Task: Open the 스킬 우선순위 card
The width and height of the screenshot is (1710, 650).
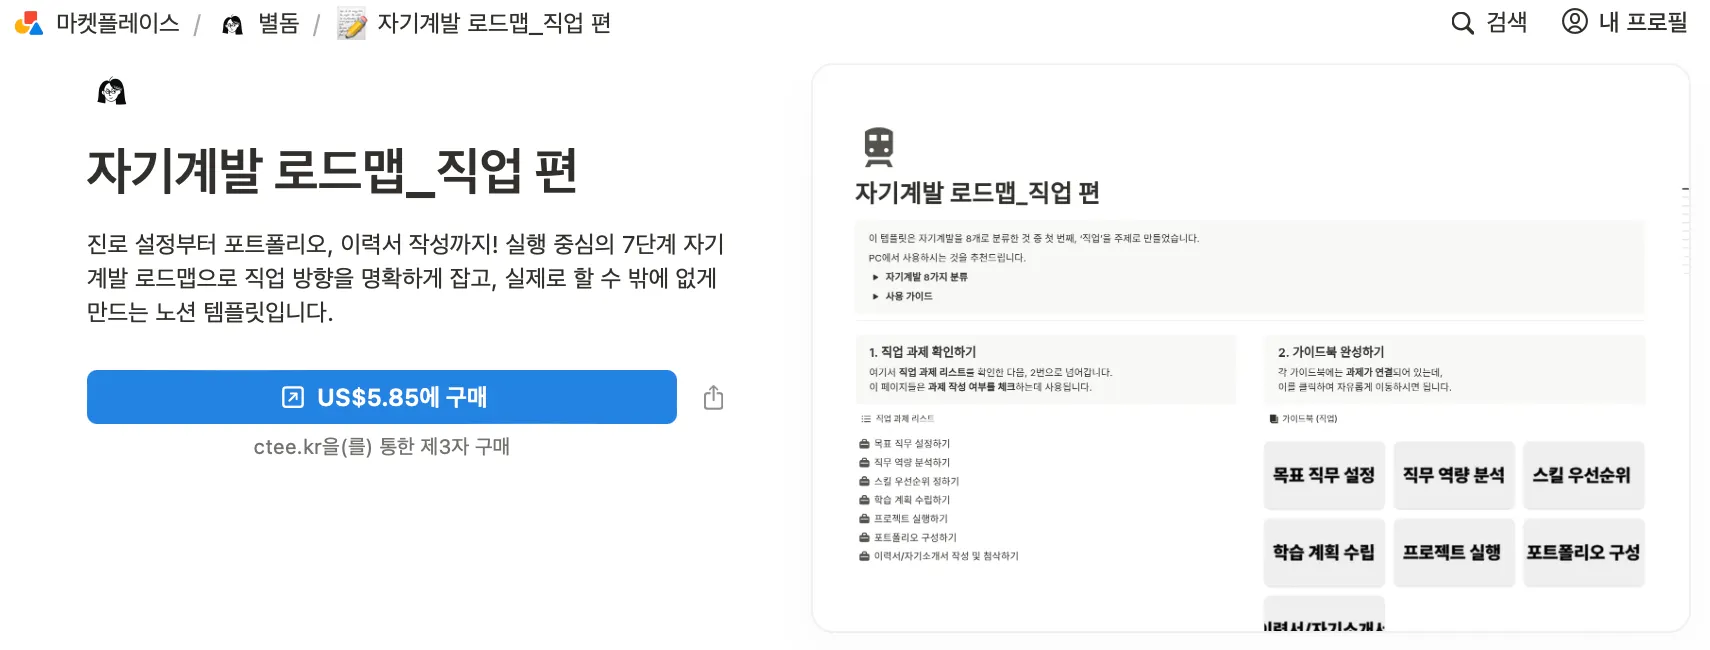Action: [1581, 475]
